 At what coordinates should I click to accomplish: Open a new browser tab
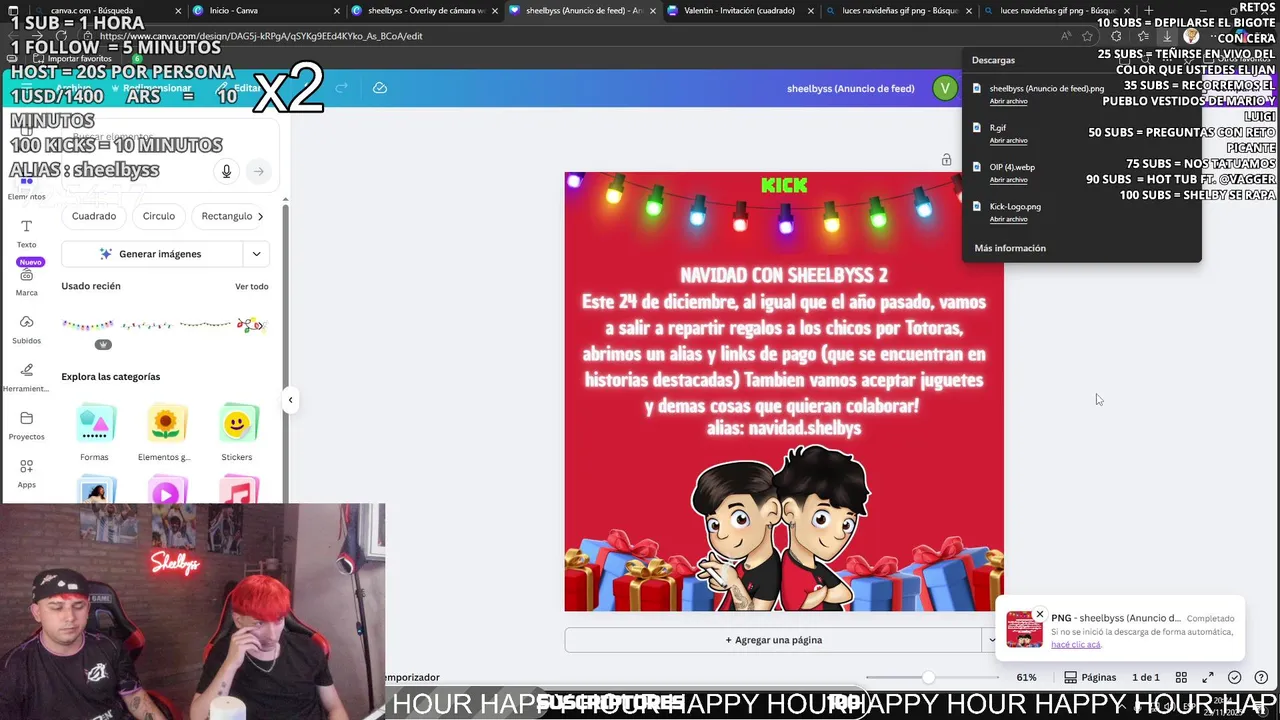pyautogui.click(x=1148, y=11)
